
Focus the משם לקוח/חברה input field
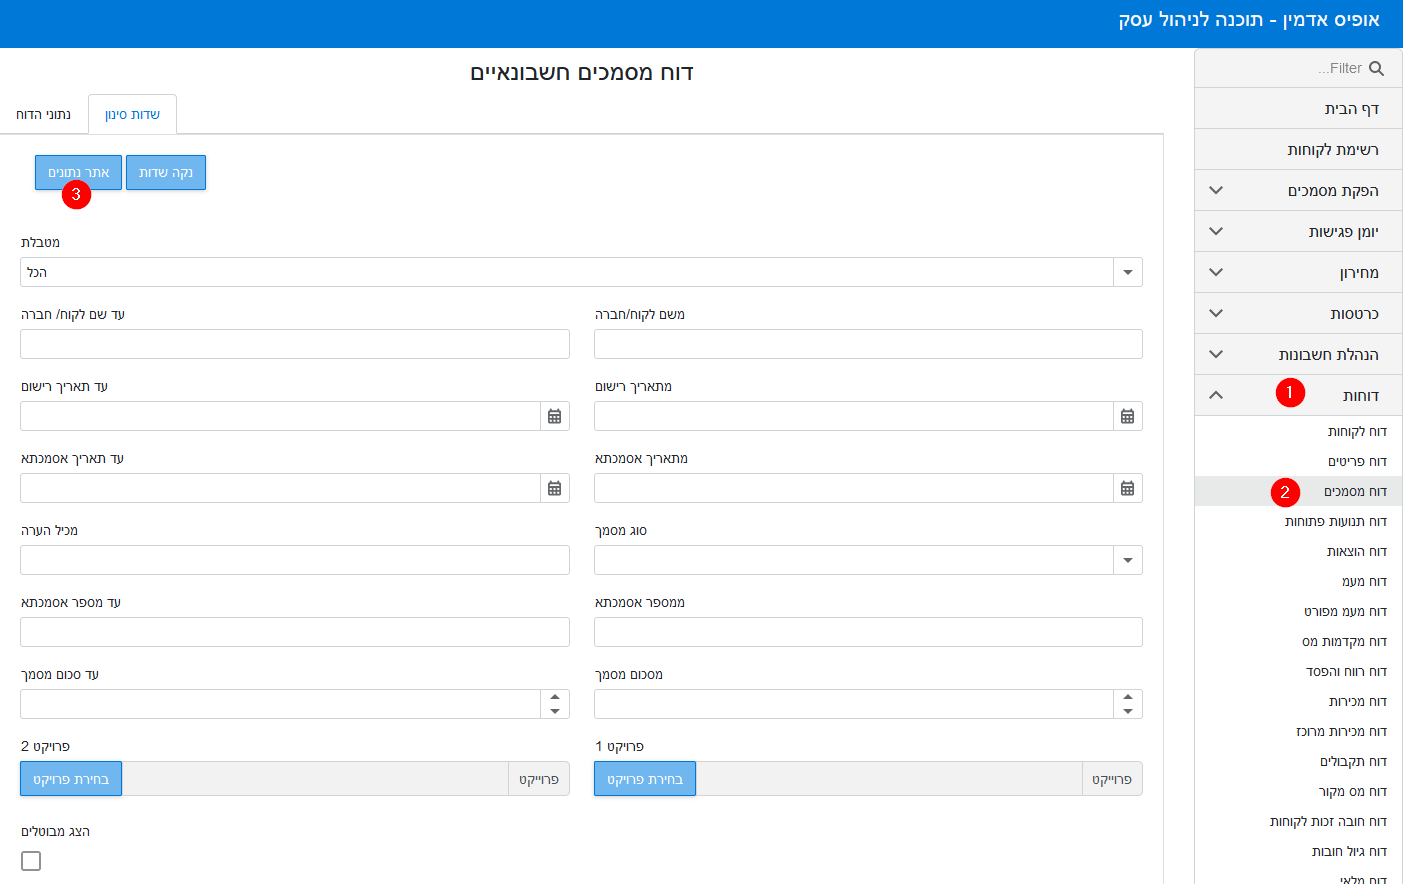click(x=868, y=344)
